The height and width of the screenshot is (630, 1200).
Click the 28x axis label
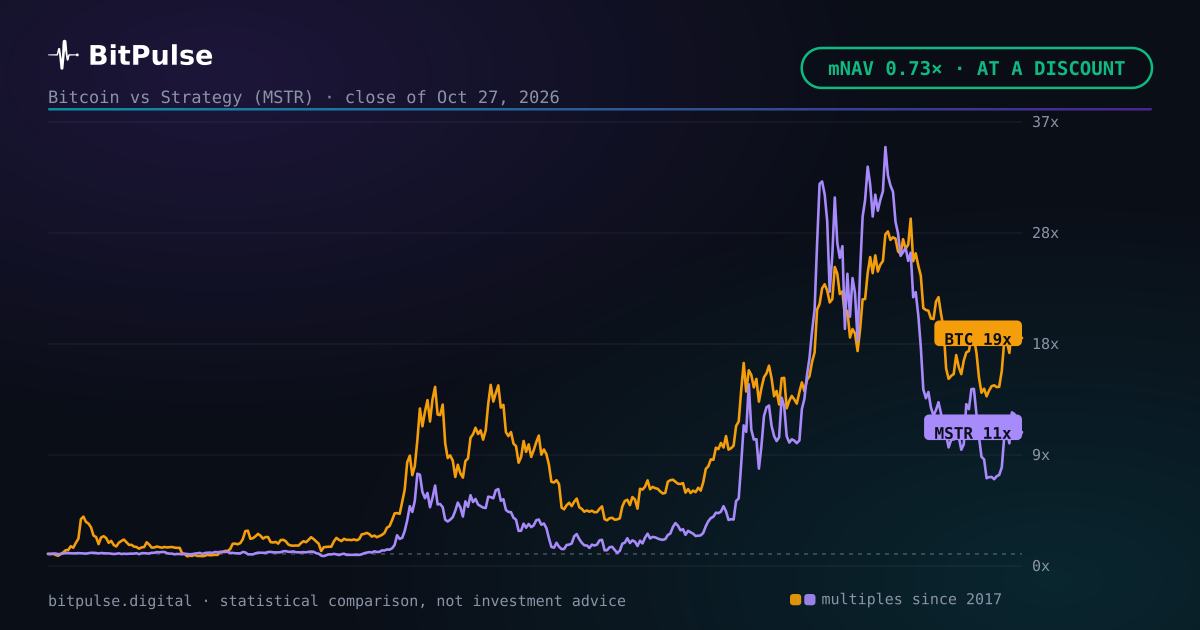[x=1045, y=233]
